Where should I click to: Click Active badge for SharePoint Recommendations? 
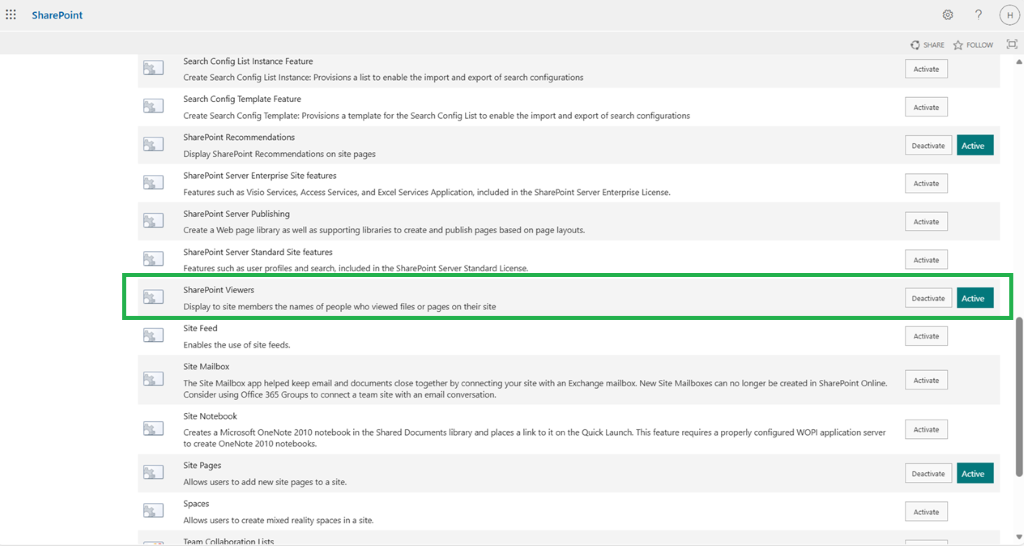click(975, 146)
